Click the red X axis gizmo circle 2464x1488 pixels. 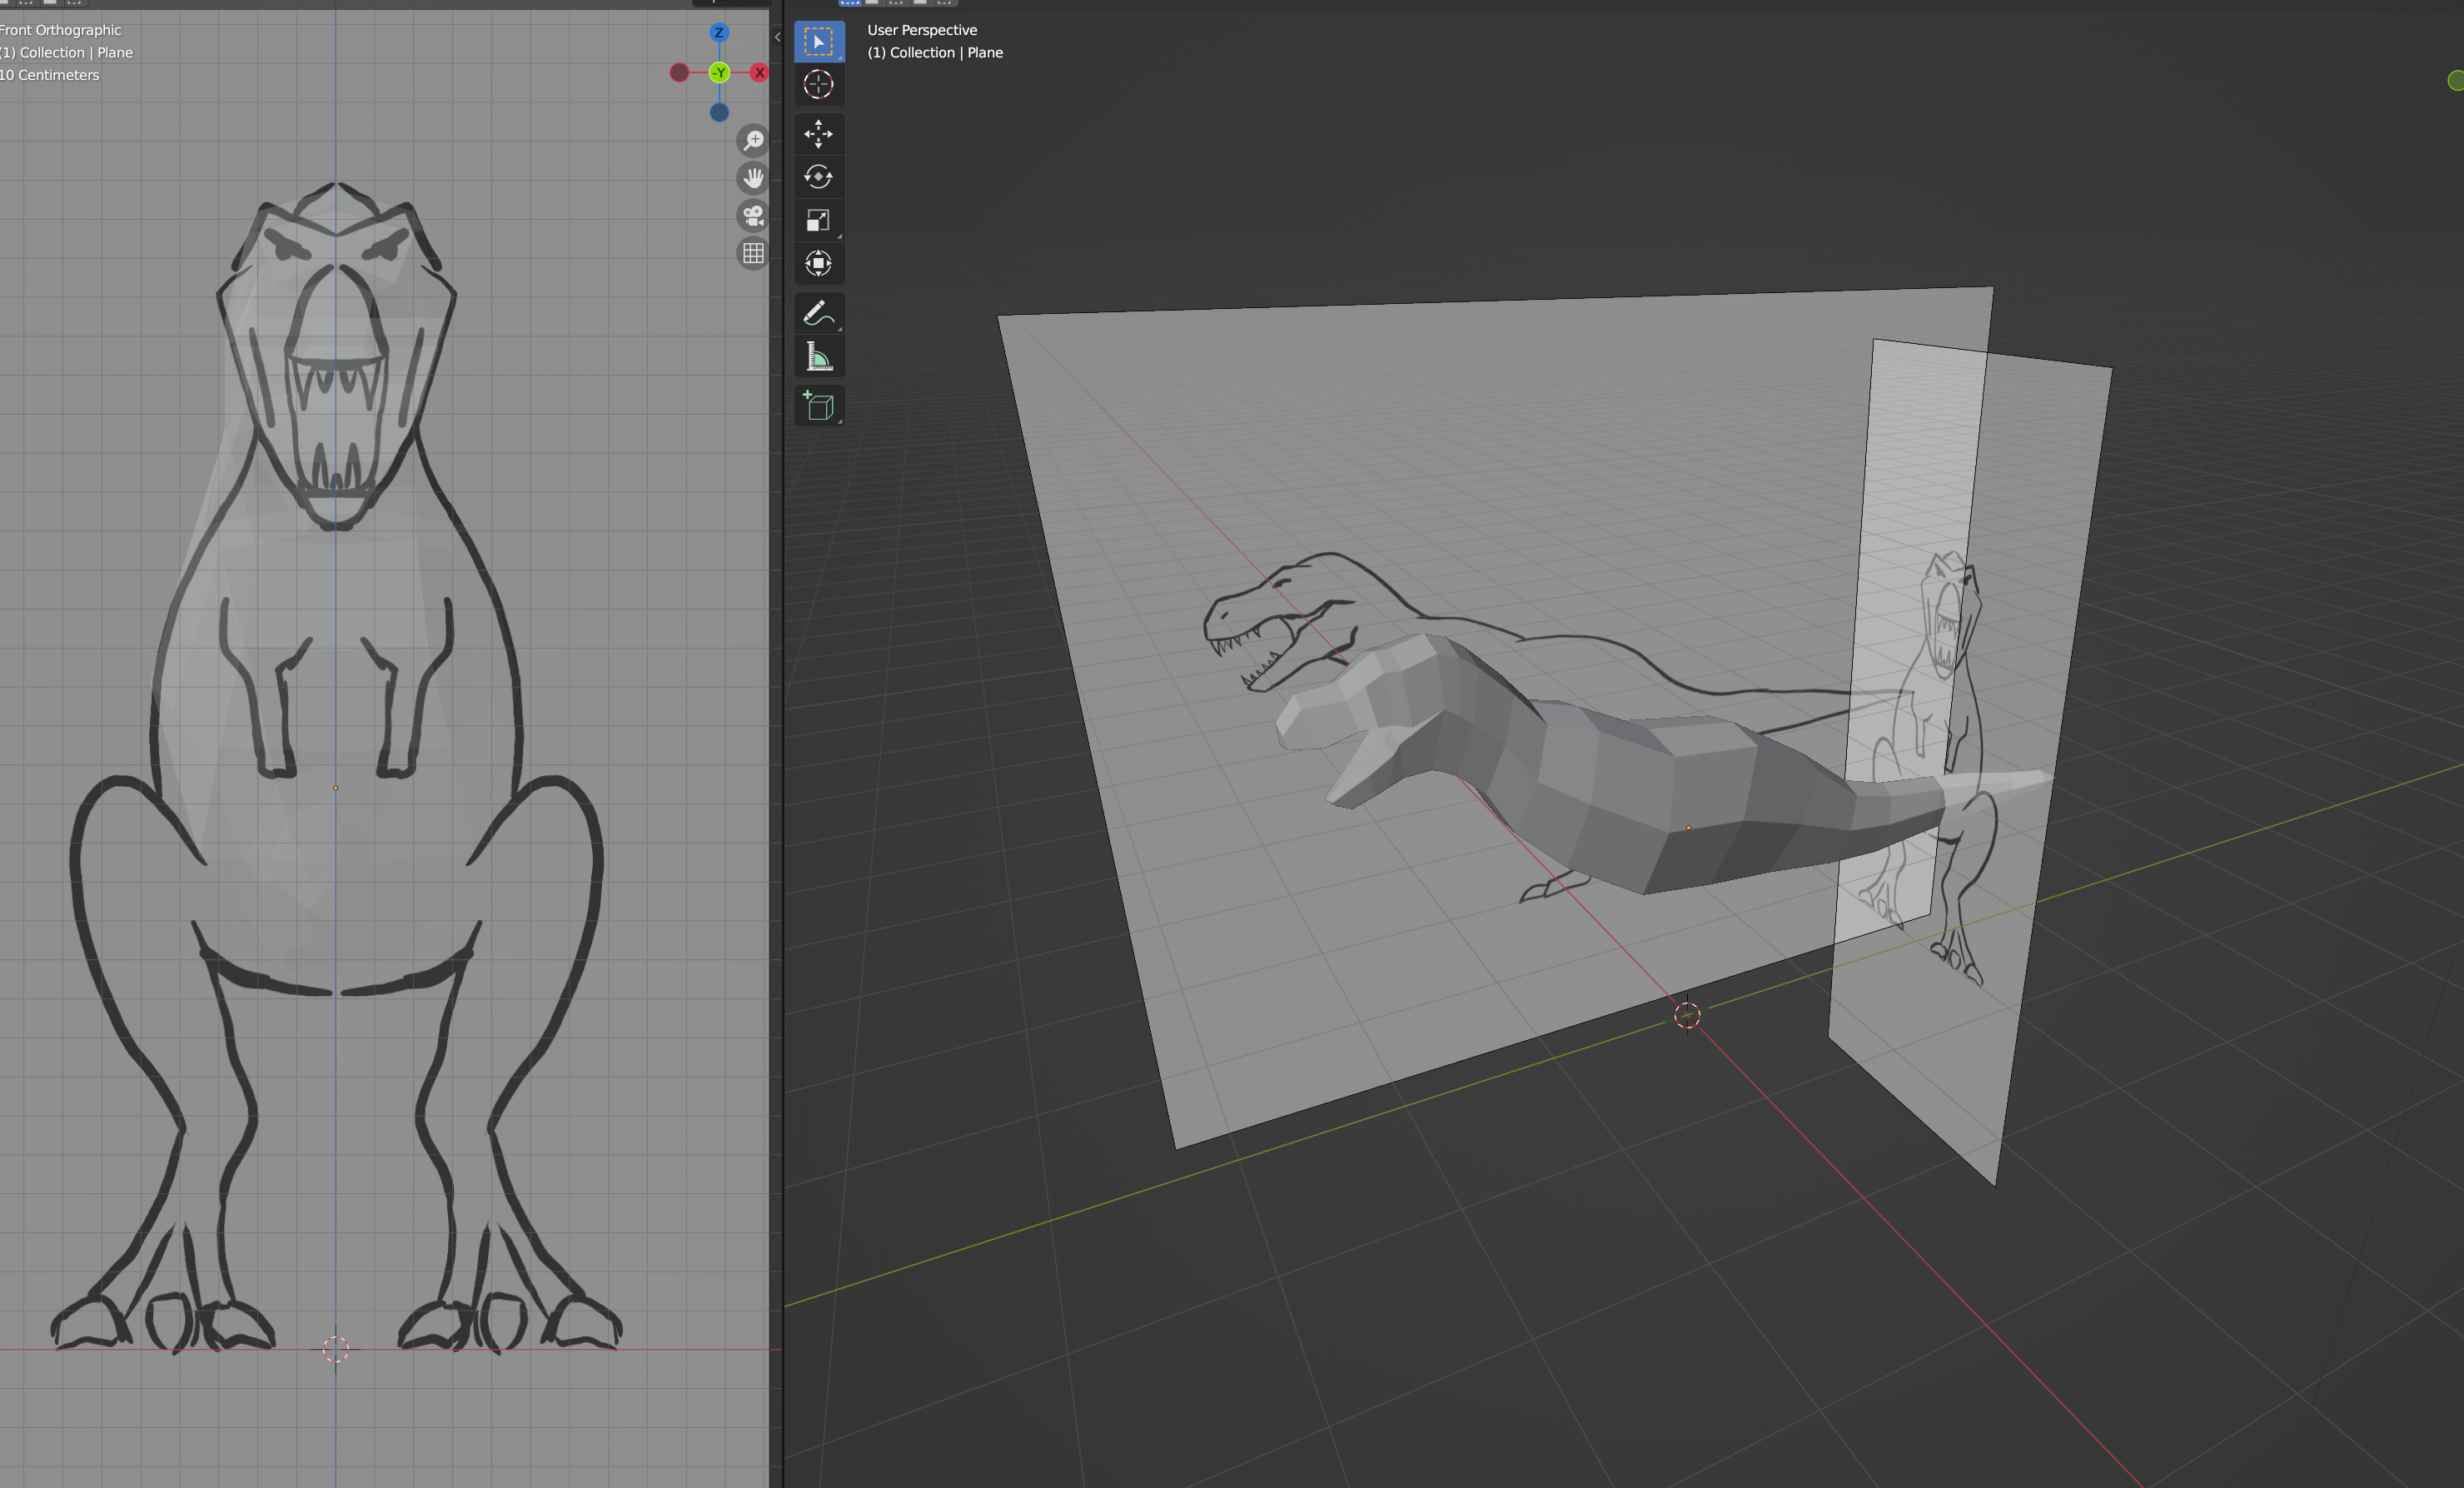[x=760, y=73]
